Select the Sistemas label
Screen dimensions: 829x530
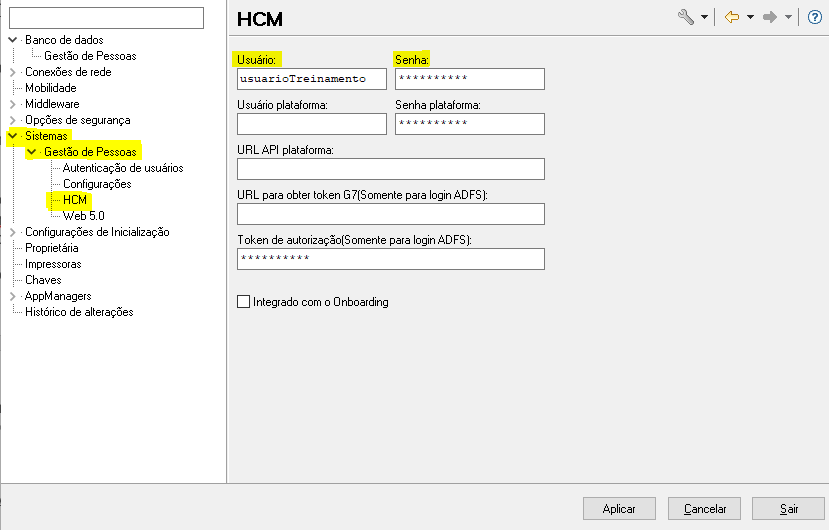click(x=47, y=136)
